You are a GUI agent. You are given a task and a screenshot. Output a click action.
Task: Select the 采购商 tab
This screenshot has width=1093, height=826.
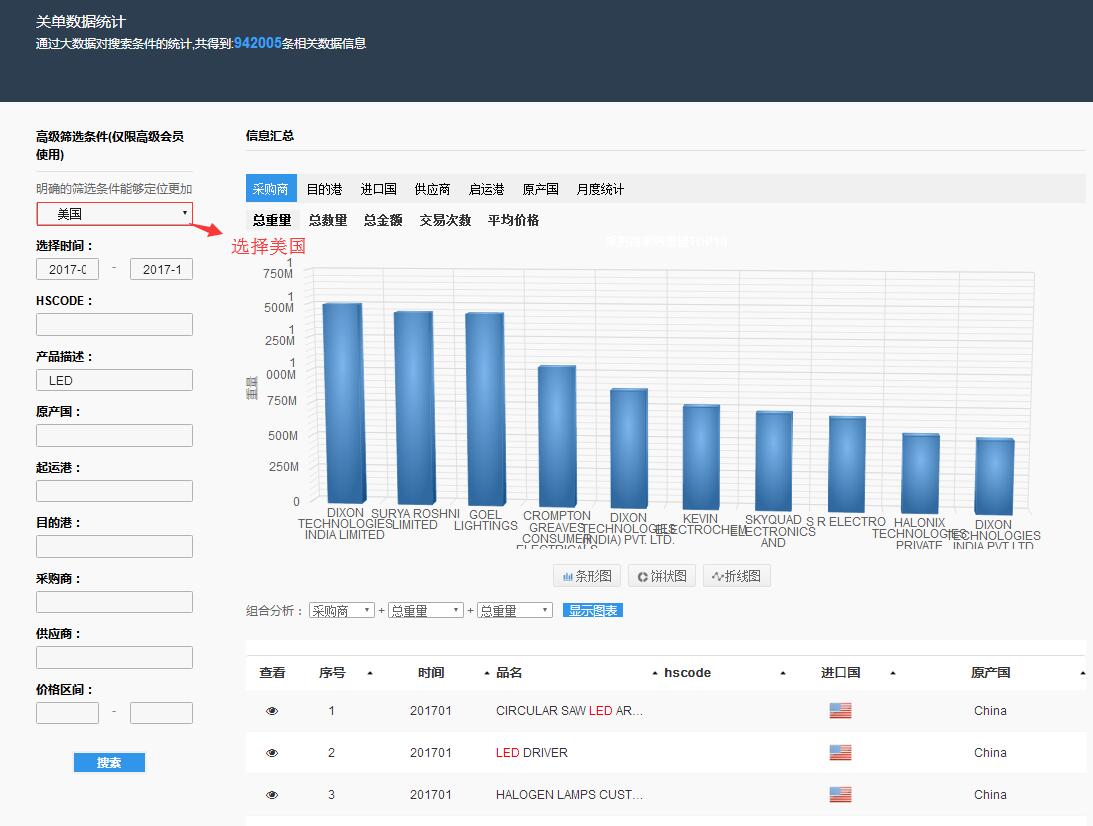(271, 189)
